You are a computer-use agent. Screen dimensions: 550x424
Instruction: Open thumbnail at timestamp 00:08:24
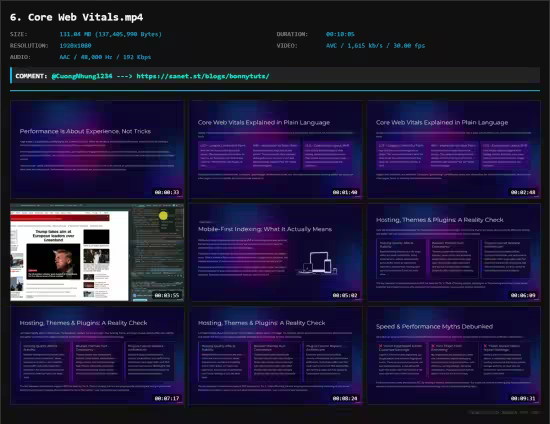click(x=275, y=355)
